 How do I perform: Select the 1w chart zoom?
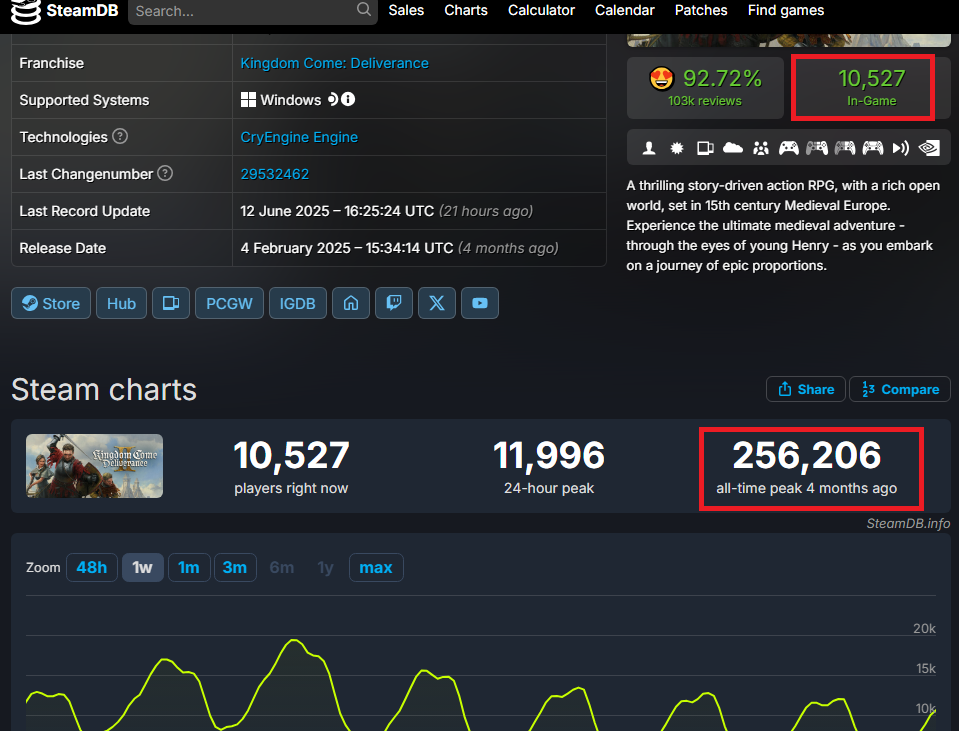coord(143,568)
